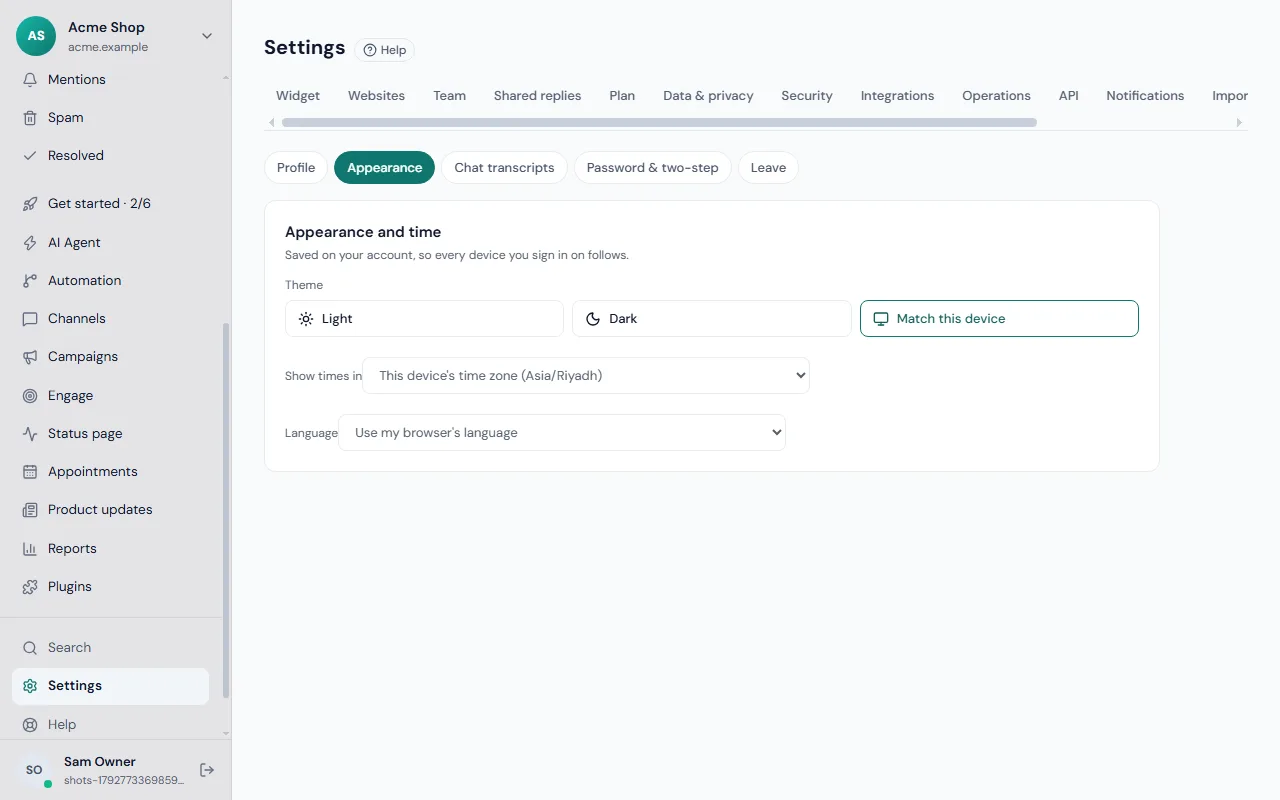Screen dimensions: 1280x800
Task: Click the Plugins puzzle piece icon
Action: 30,586
